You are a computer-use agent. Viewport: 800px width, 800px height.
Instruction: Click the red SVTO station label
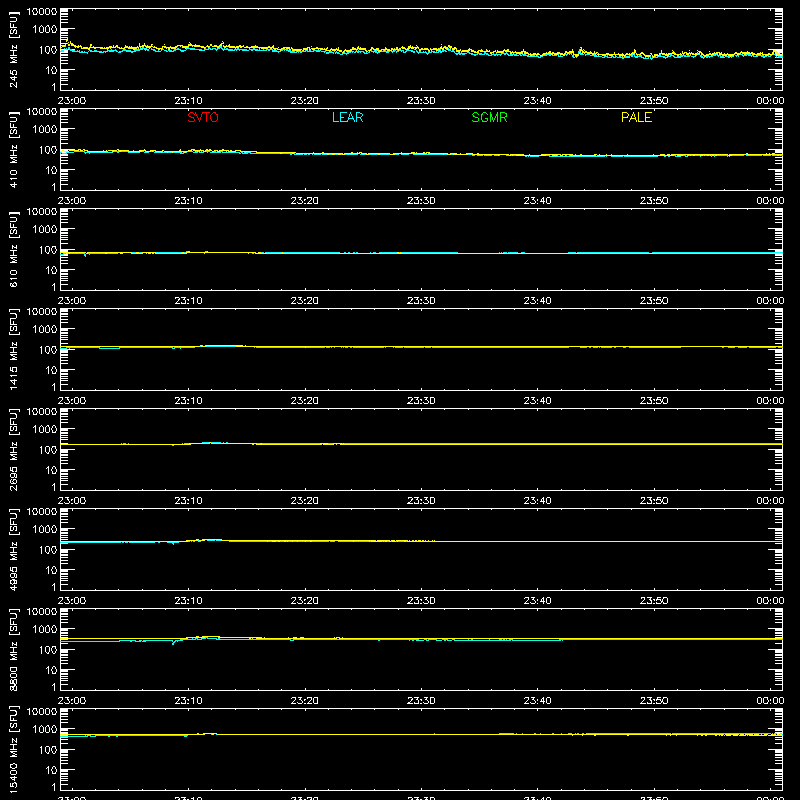pyautogui.click(x=203, y=117)
